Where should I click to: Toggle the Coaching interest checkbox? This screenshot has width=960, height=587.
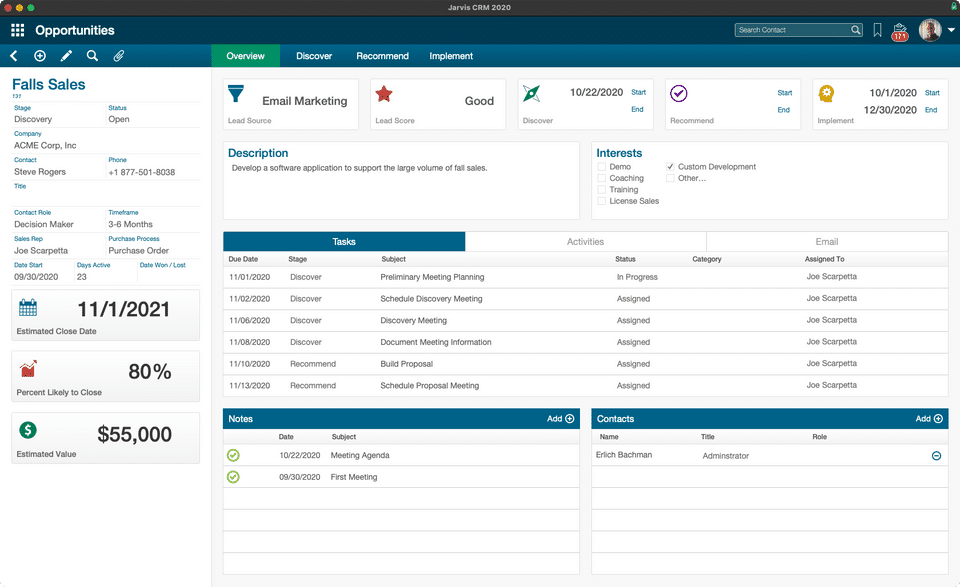pos(602,178)
